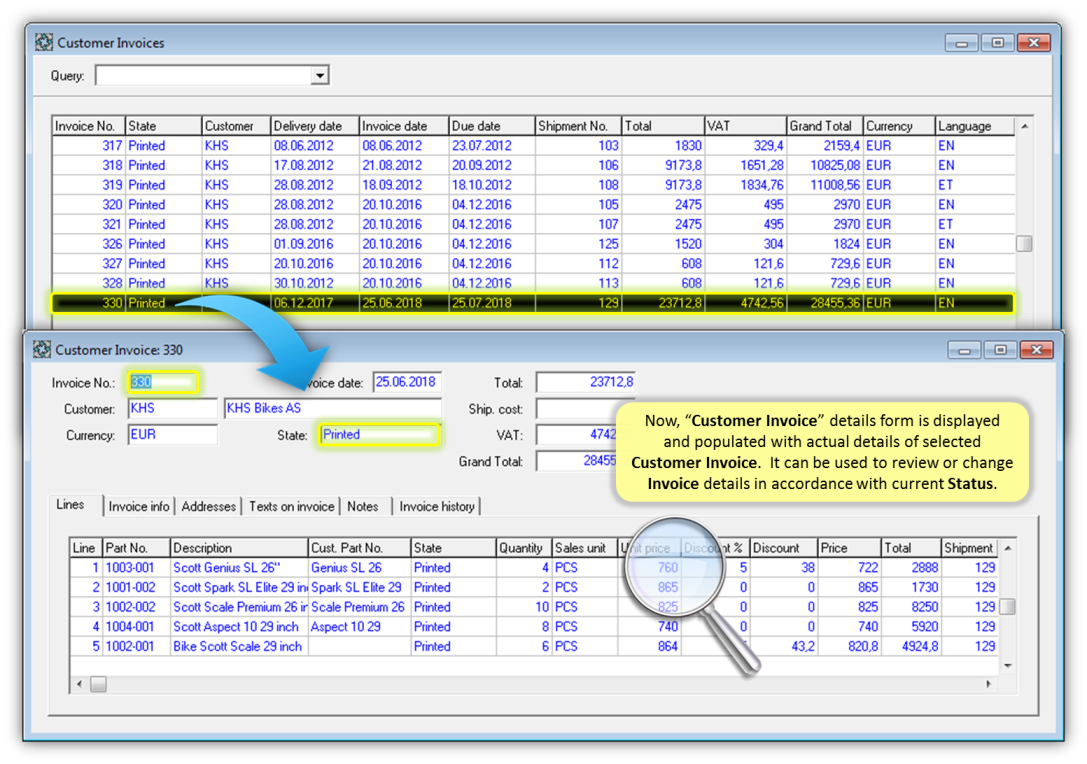
Task: Click inside the Query combo box field
Action: click(203, 76)
